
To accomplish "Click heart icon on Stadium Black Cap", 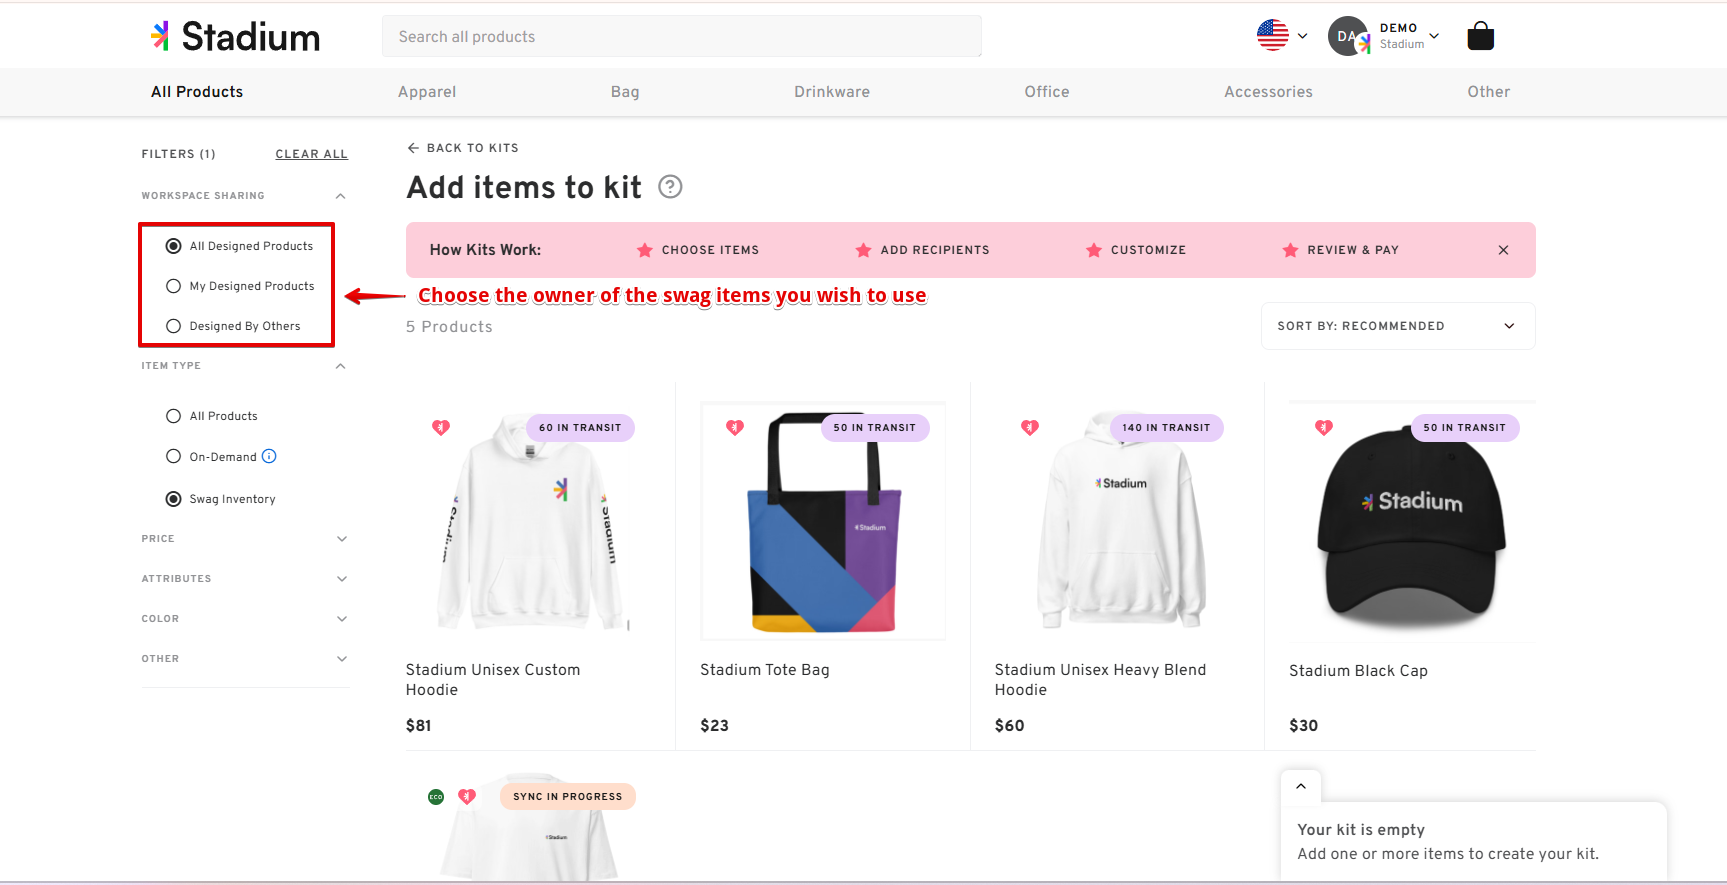I will 1324,427.
